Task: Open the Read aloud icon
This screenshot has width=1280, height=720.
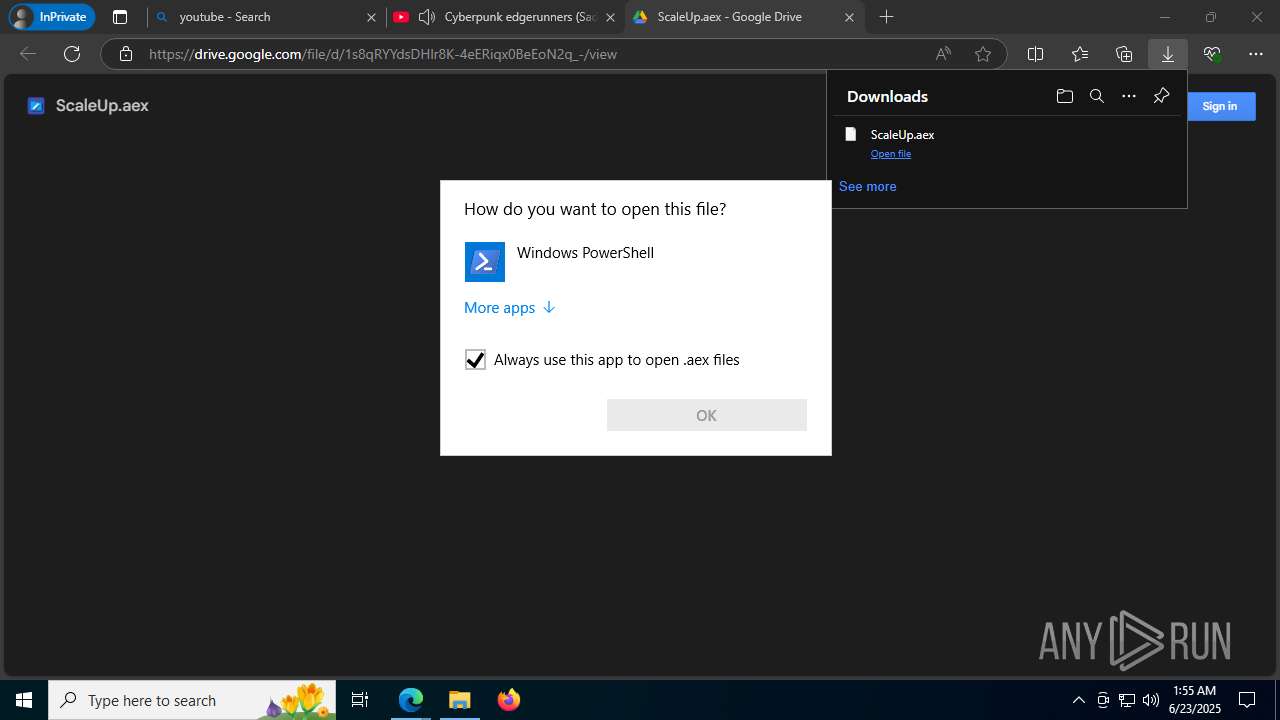Action: 943,54
